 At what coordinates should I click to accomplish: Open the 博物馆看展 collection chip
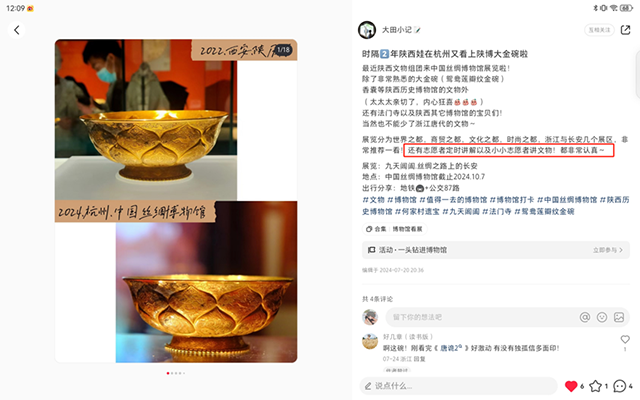[394, 229]
